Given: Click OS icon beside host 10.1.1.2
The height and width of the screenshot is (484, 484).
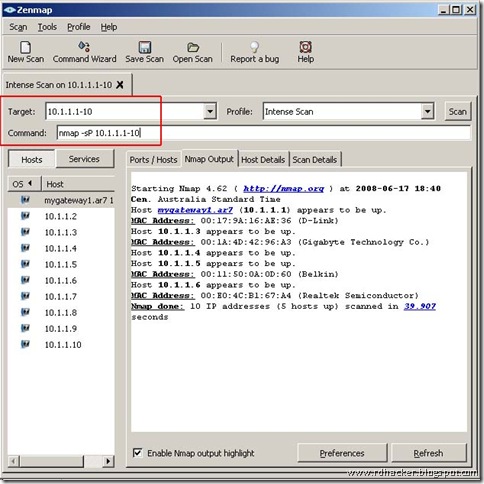Looking at the screenshot, I should (x=25, y=216).
